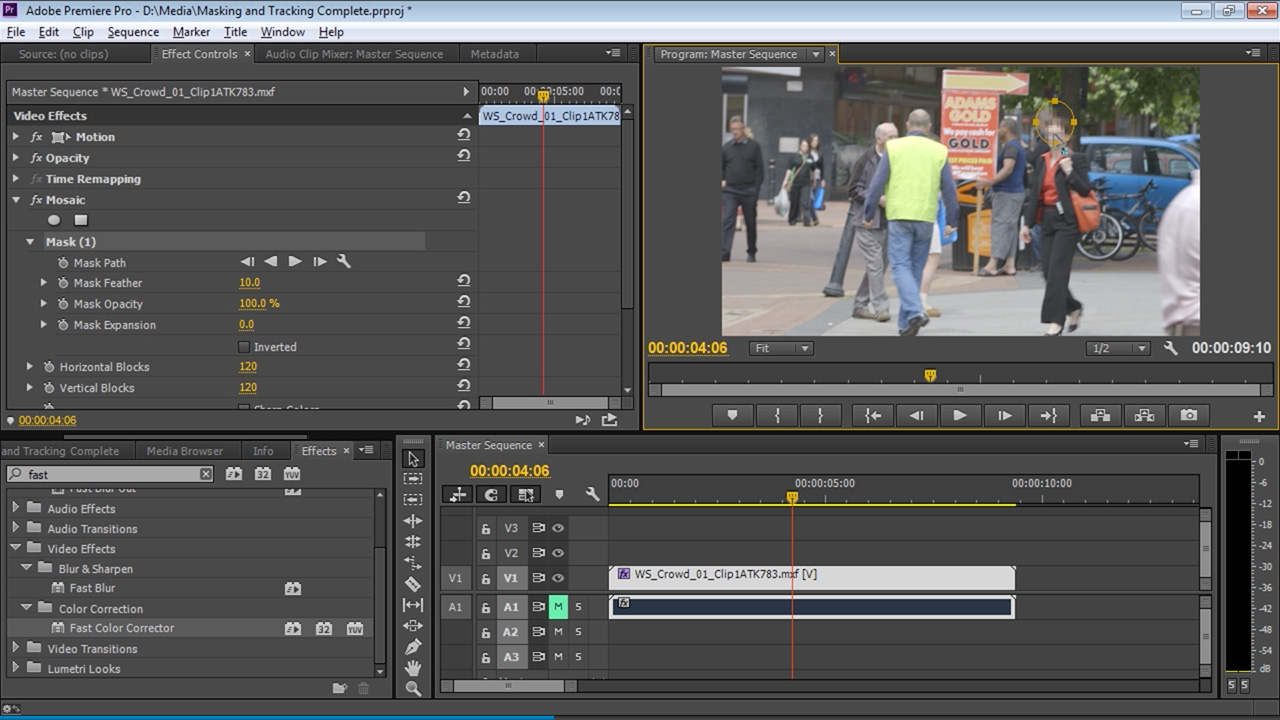The width and height of the screenshot is (1280, 720).
Task: Open mask tracking method wrench options
Action: pos(344,262)
